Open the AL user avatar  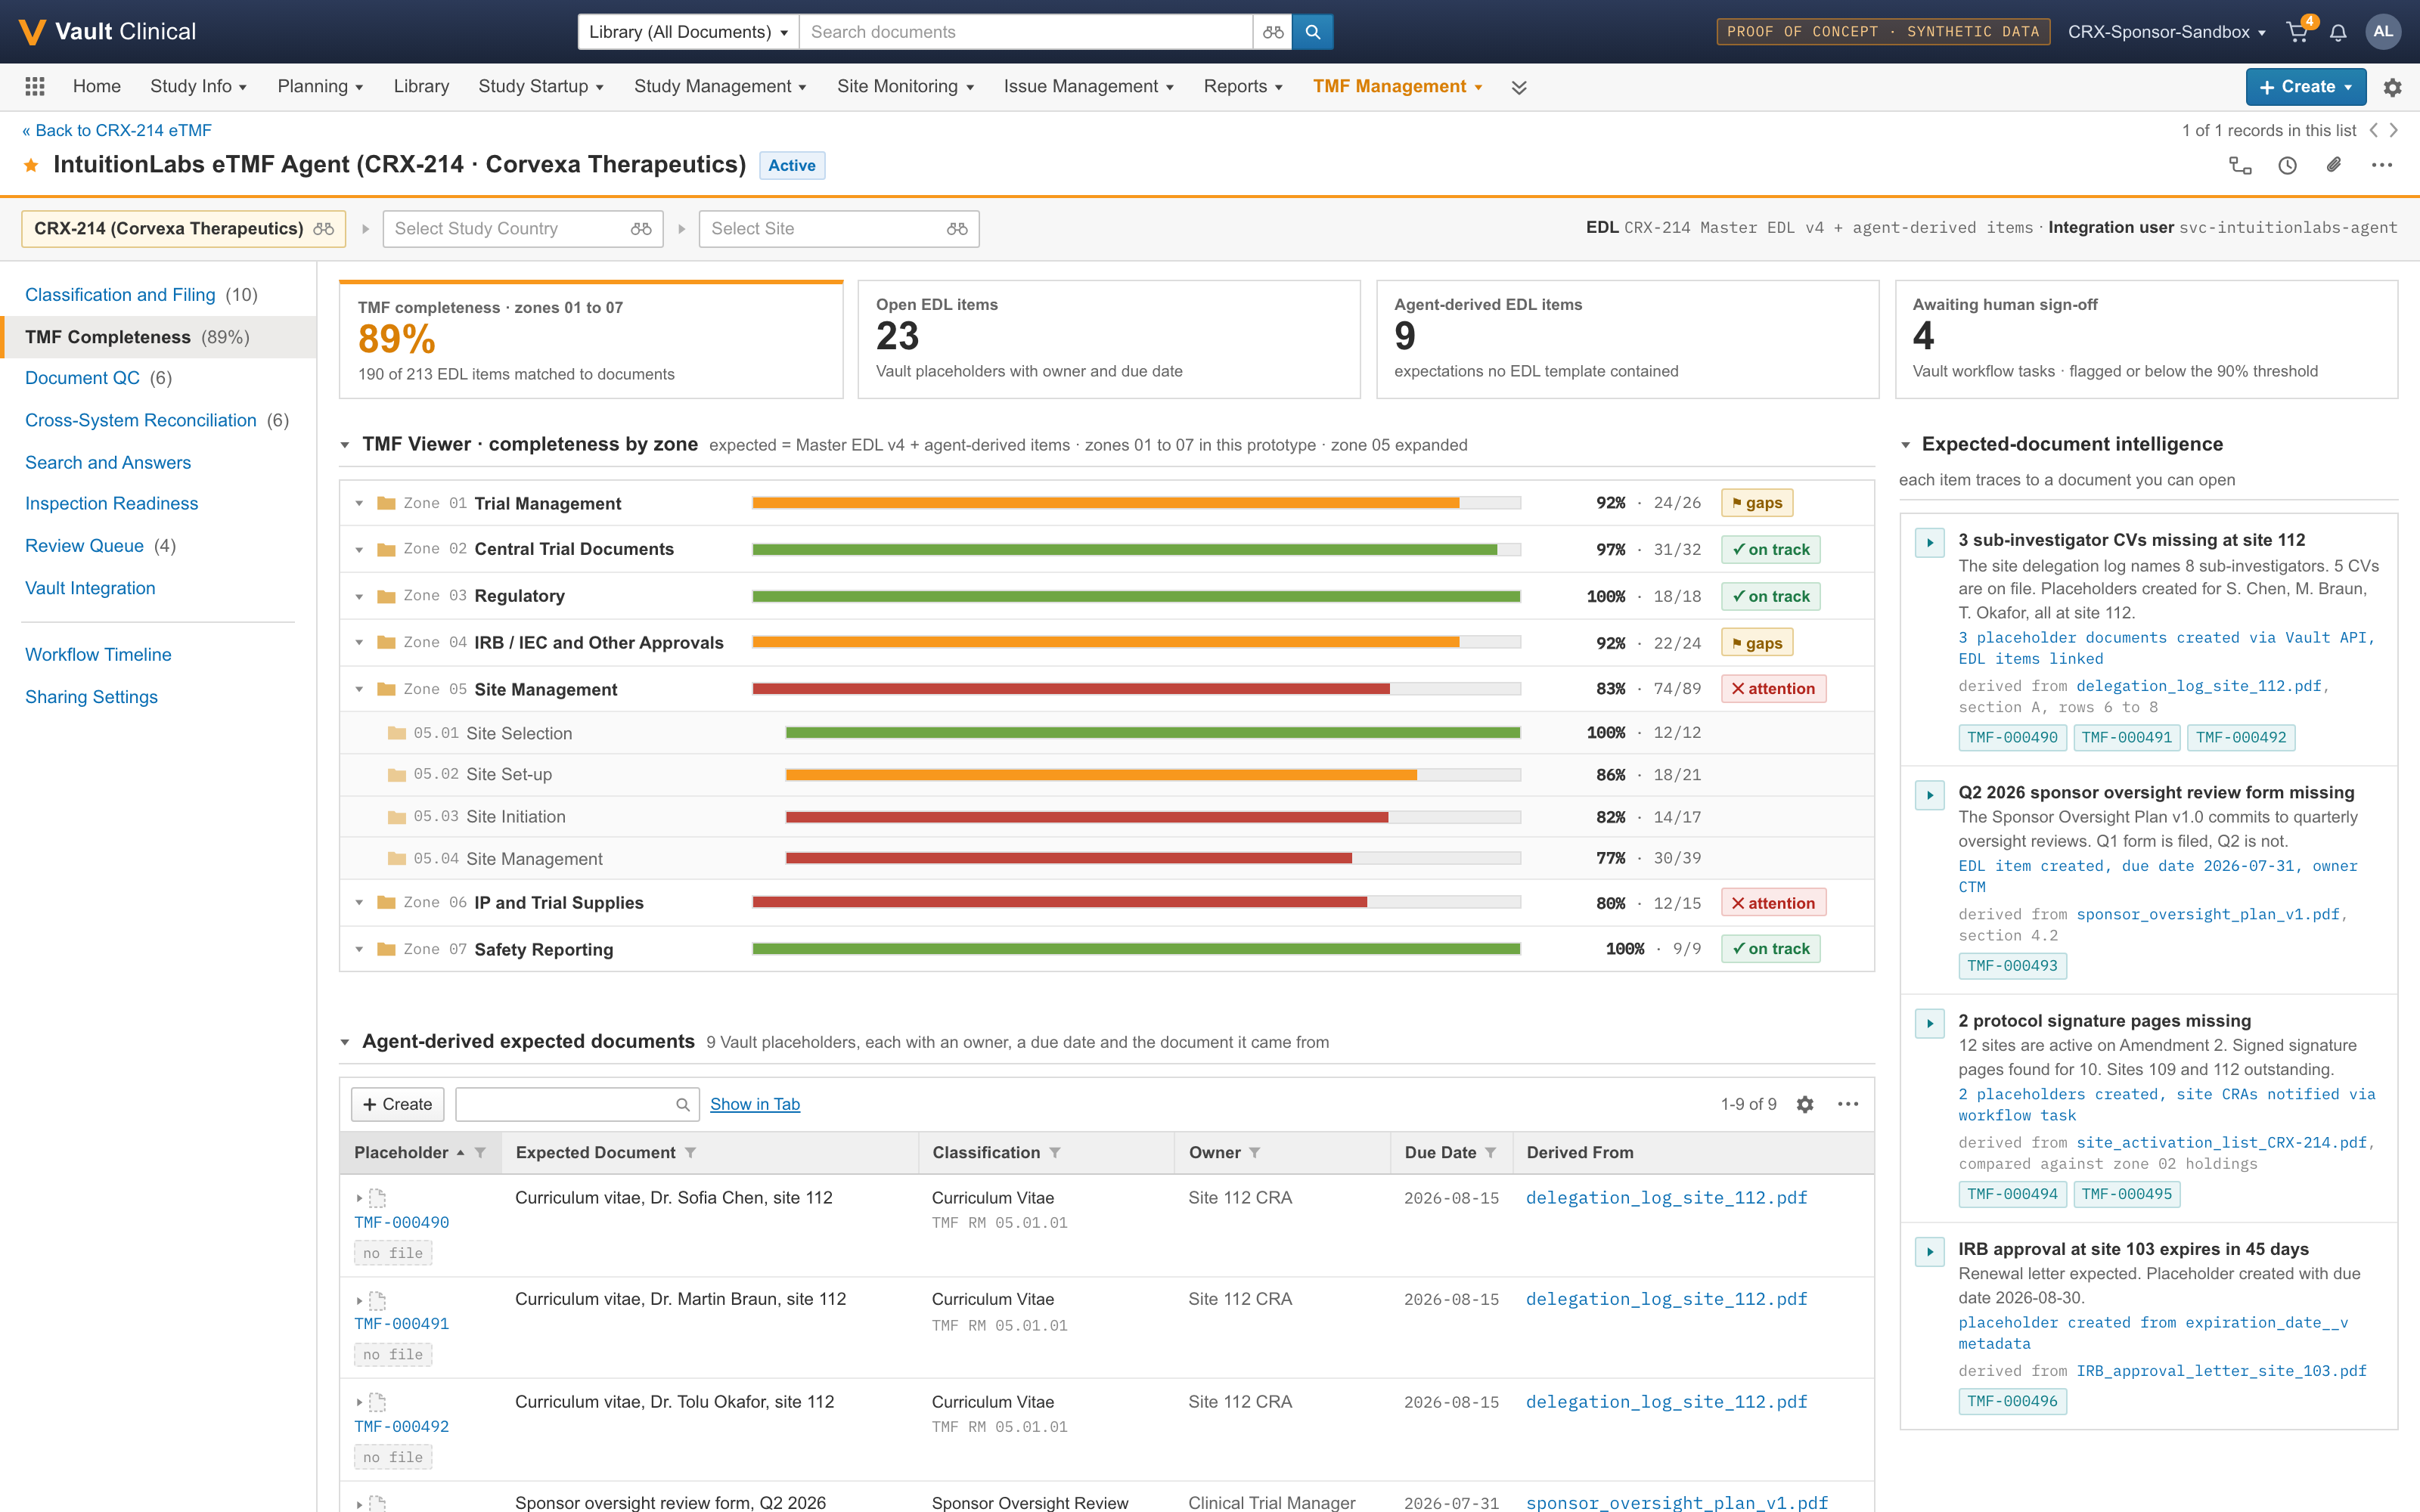[2383, 32]
